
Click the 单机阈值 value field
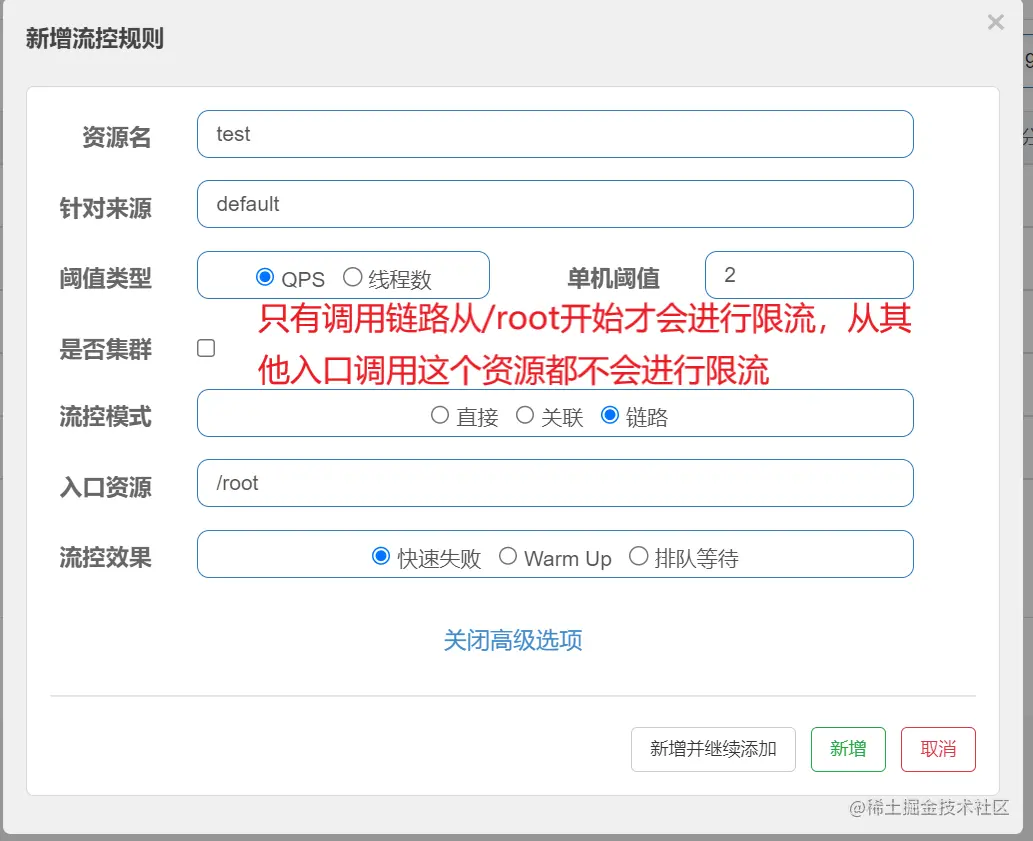809,274
